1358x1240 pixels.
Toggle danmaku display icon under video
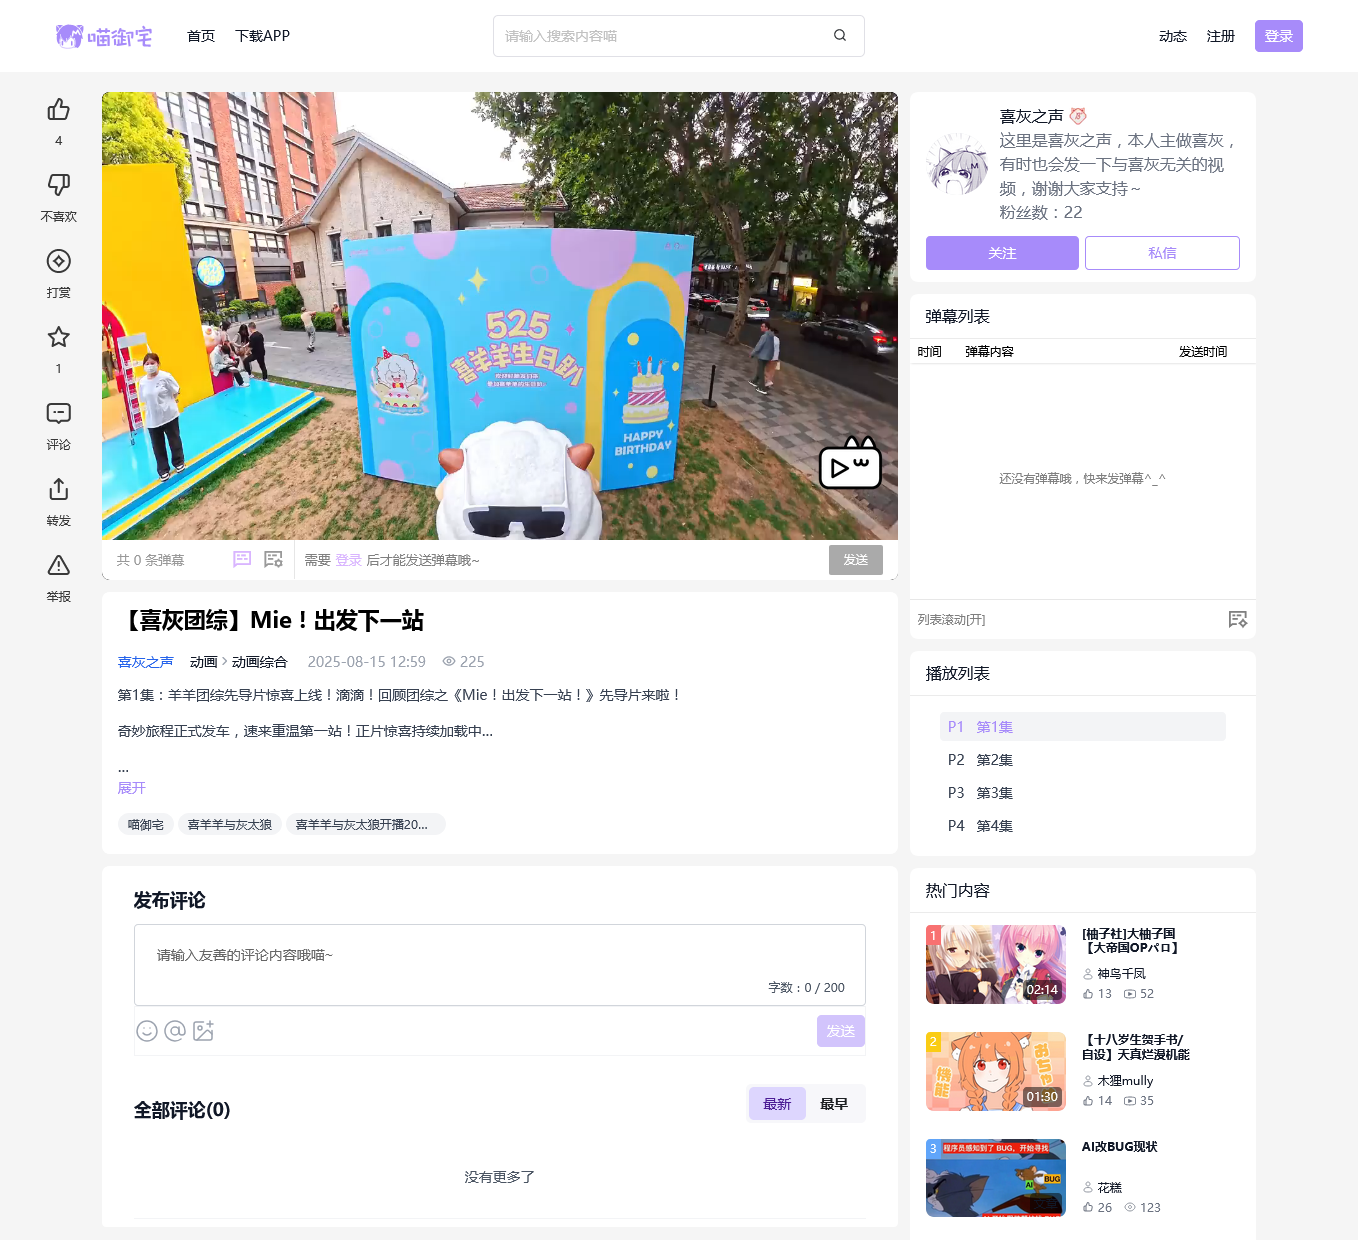[x=242, y=559]
